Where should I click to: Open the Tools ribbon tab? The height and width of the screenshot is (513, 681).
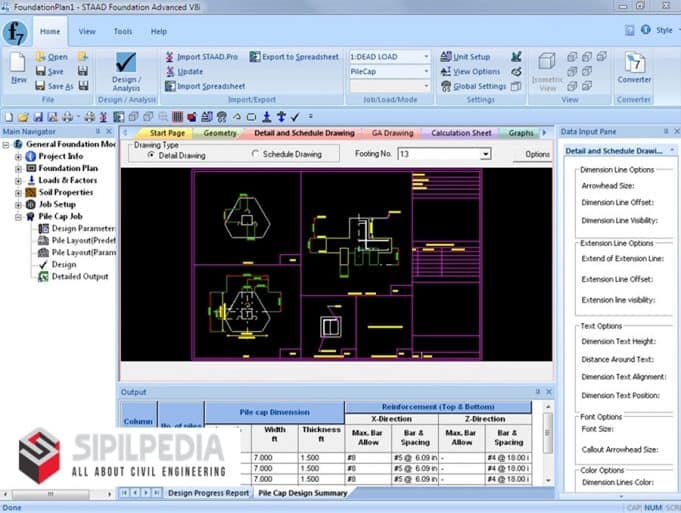coord(122,32)
